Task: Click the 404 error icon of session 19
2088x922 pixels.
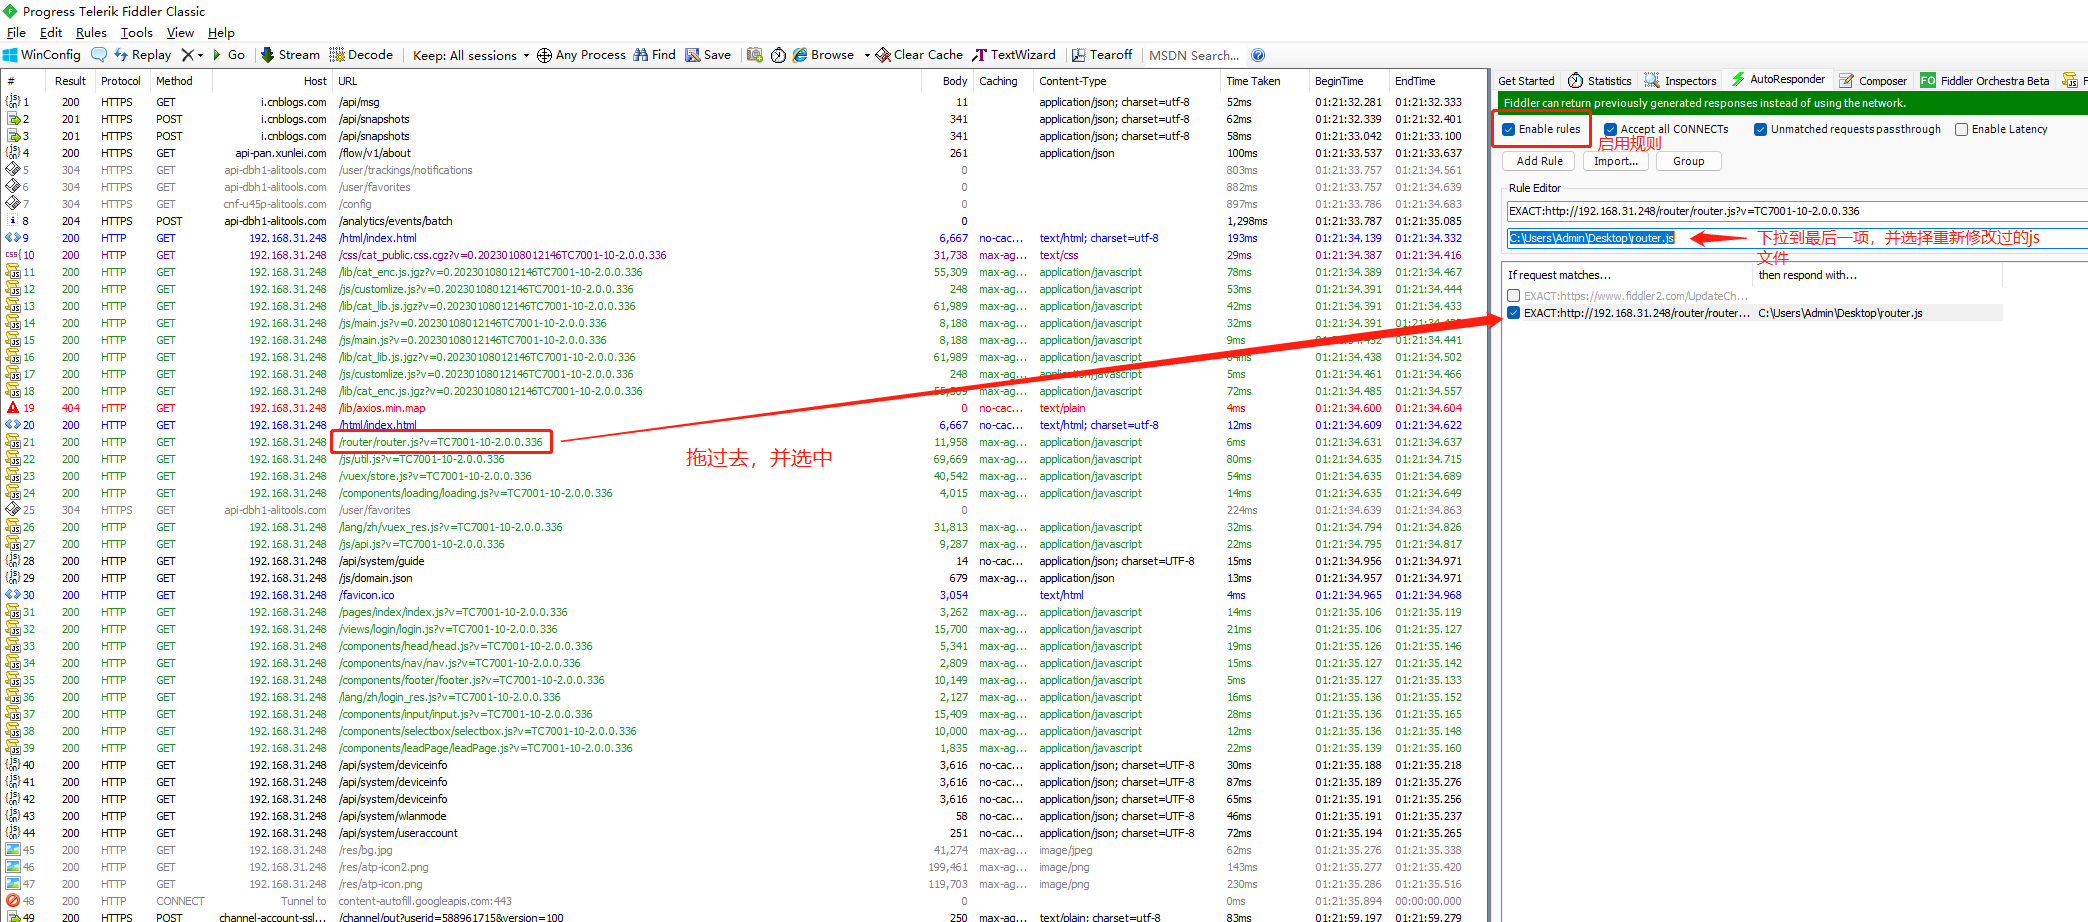Action: pos(13,408)
